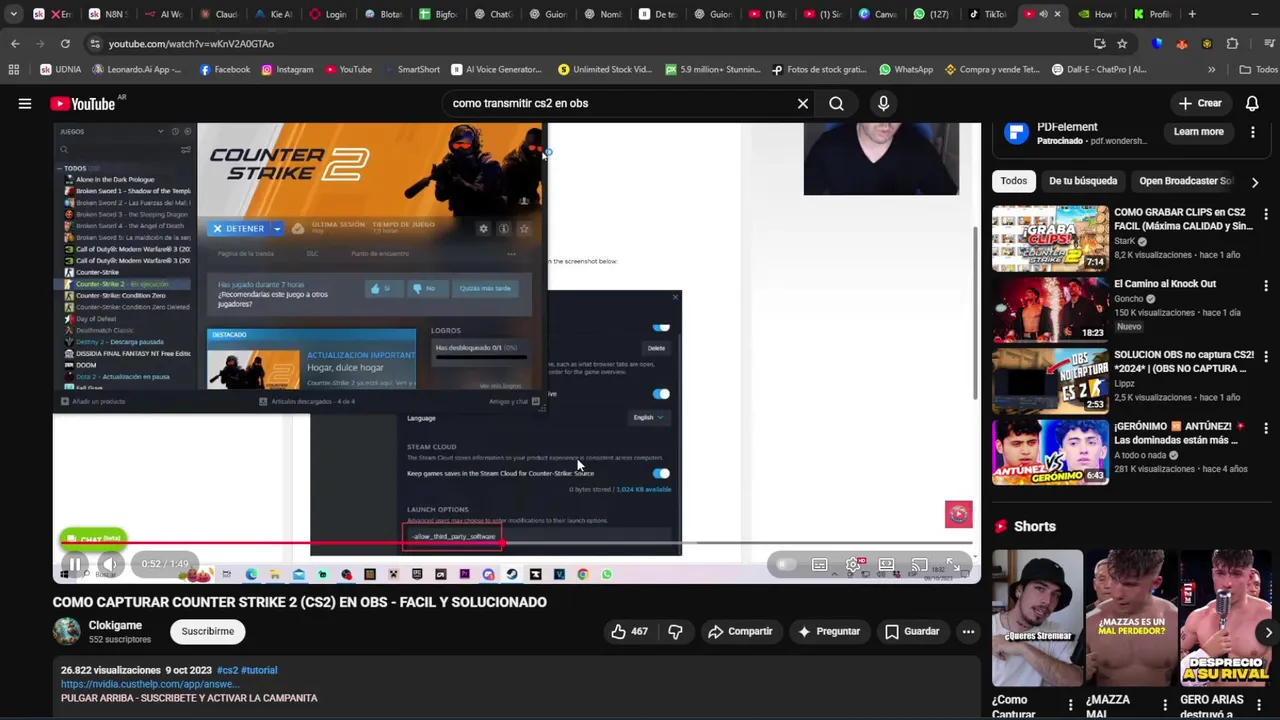Viewport: 1280px width, 720px height.
Task: Select the De tu búsqueda chip
Action: pos(1083,181)
